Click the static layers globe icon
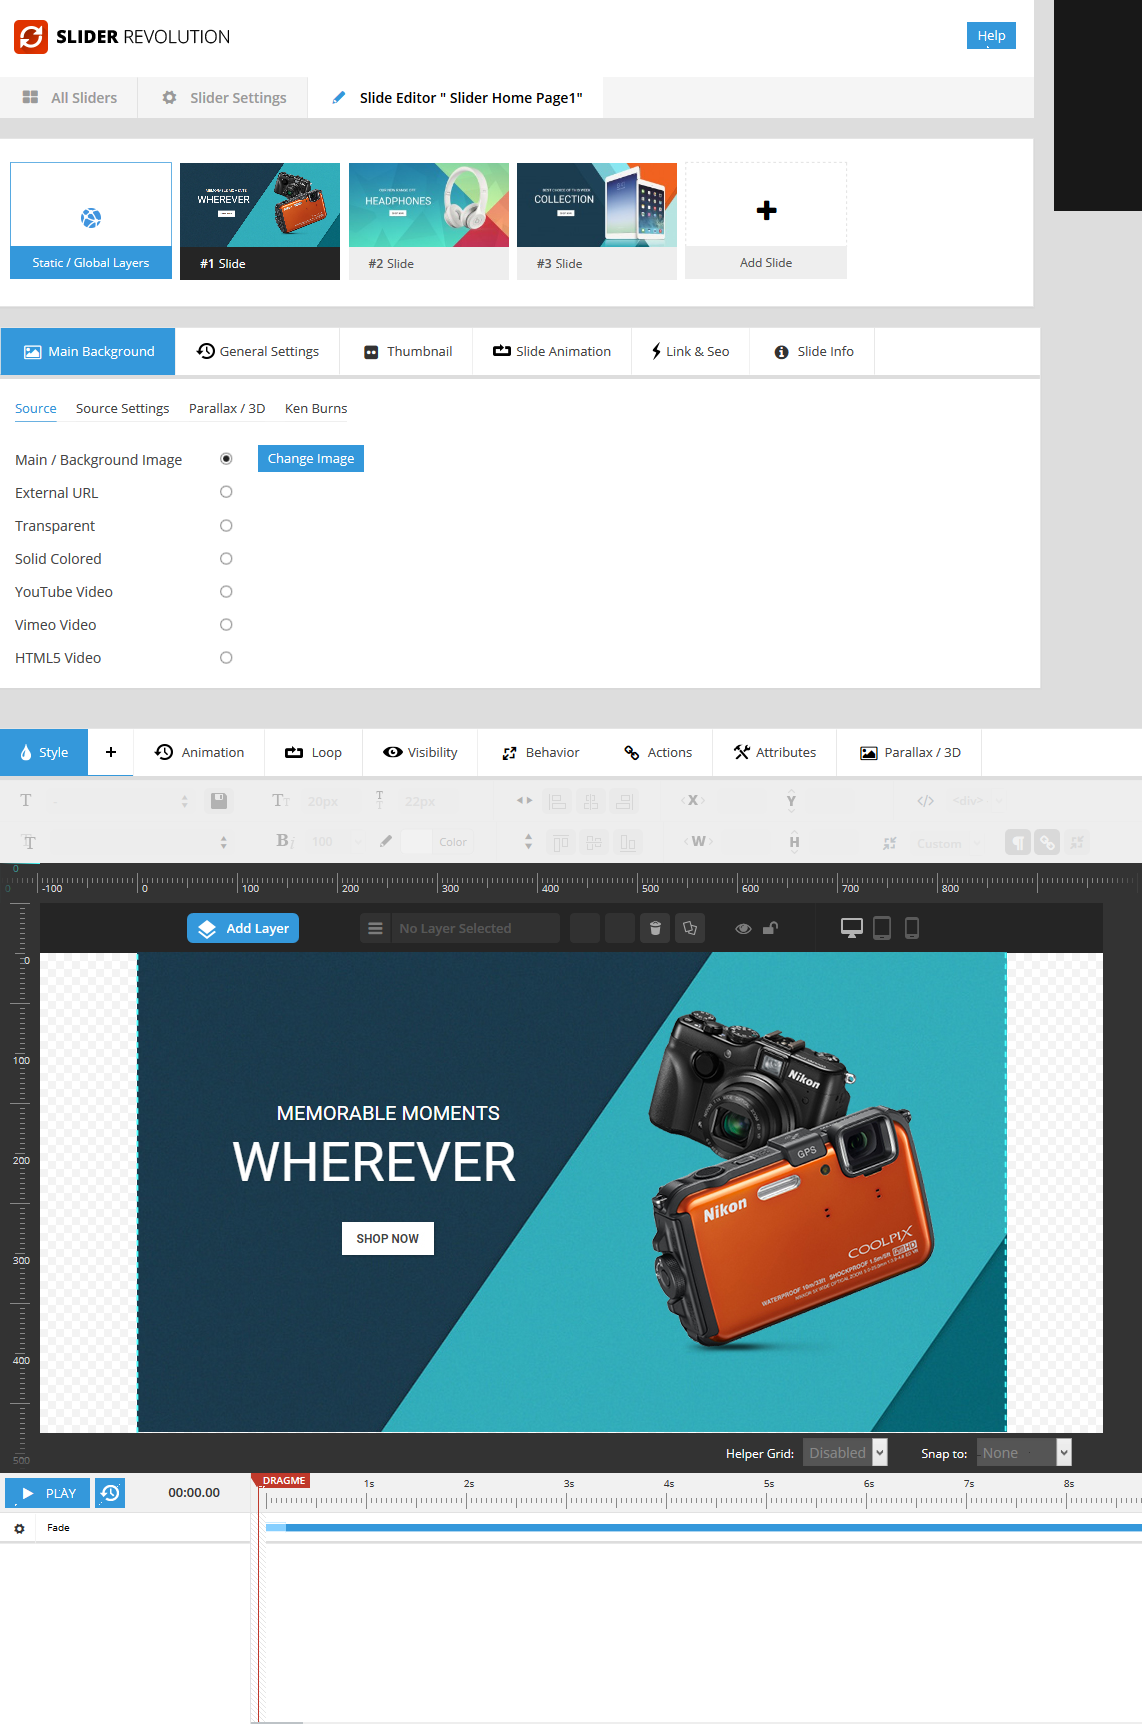This screenshot has width=1142, height=1724. (x=91, y=218)
